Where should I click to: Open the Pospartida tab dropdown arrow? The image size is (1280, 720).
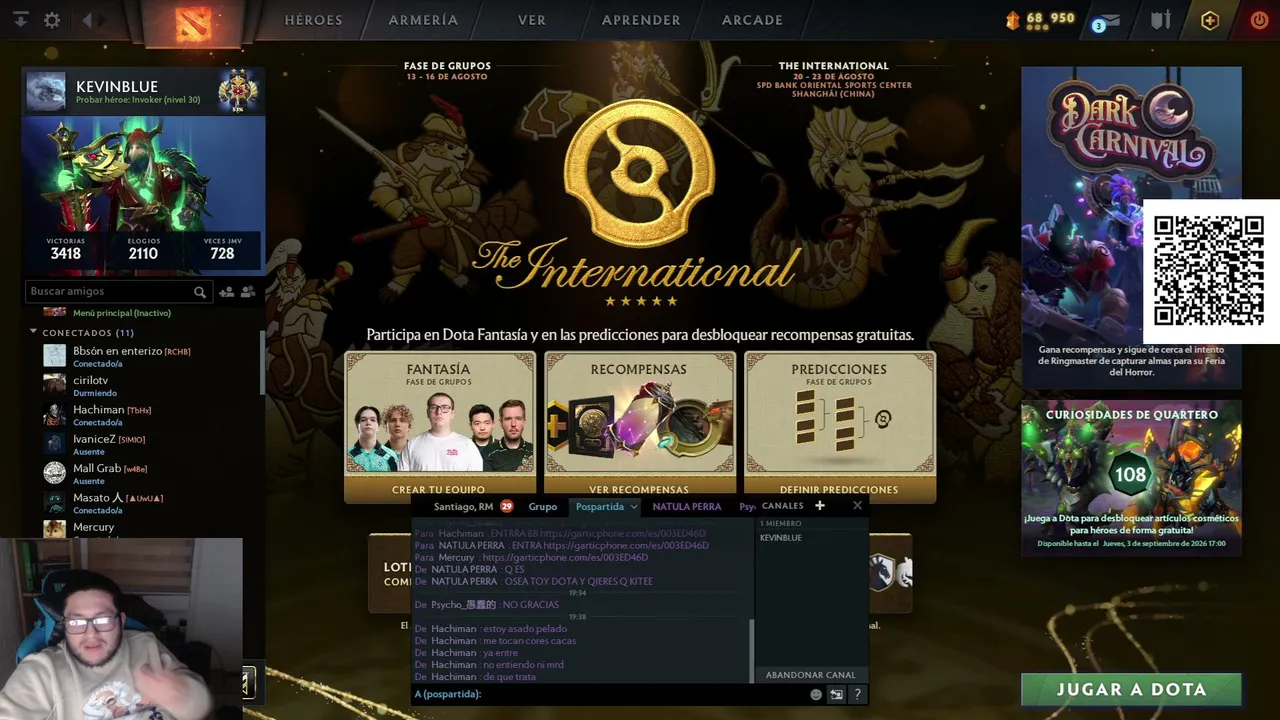634,507
